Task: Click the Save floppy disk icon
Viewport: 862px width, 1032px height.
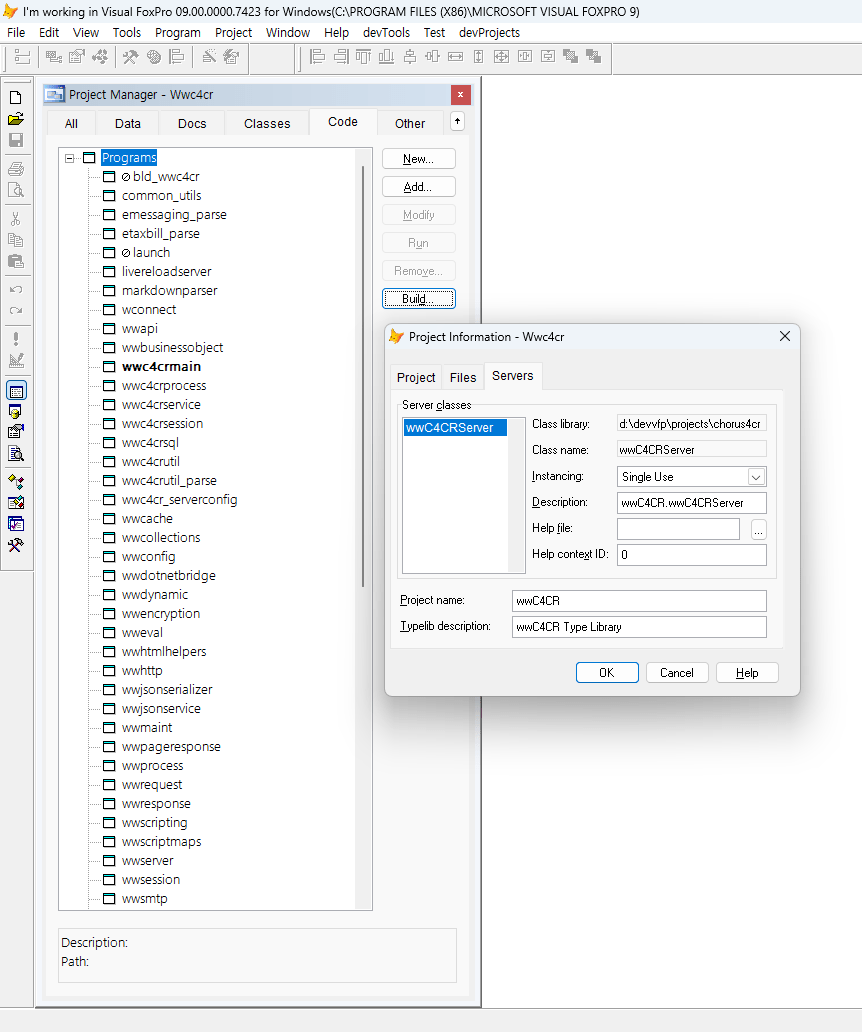Action: coord(16,140)
